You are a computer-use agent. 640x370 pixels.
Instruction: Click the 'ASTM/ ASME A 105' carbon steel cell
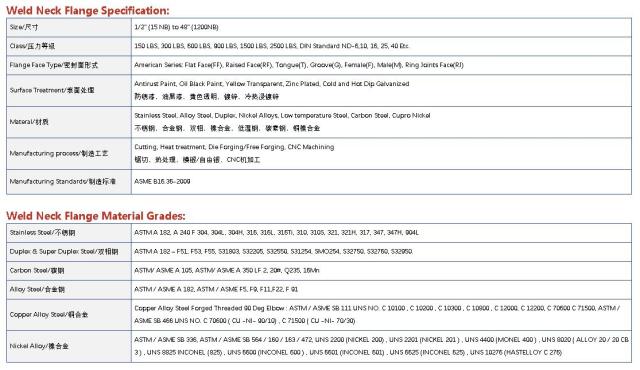pyautogui.click(x=227, y=270)
